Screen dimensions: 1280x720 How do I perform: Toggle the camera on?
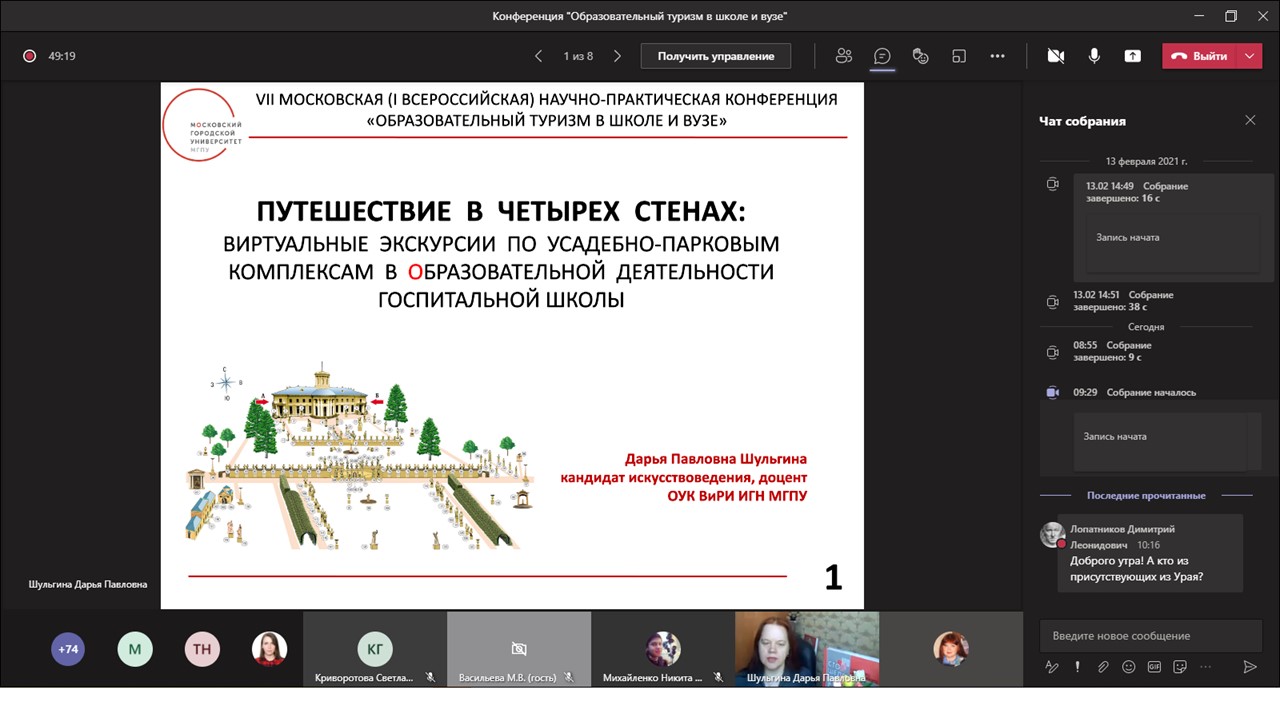tap(1055, 56)
